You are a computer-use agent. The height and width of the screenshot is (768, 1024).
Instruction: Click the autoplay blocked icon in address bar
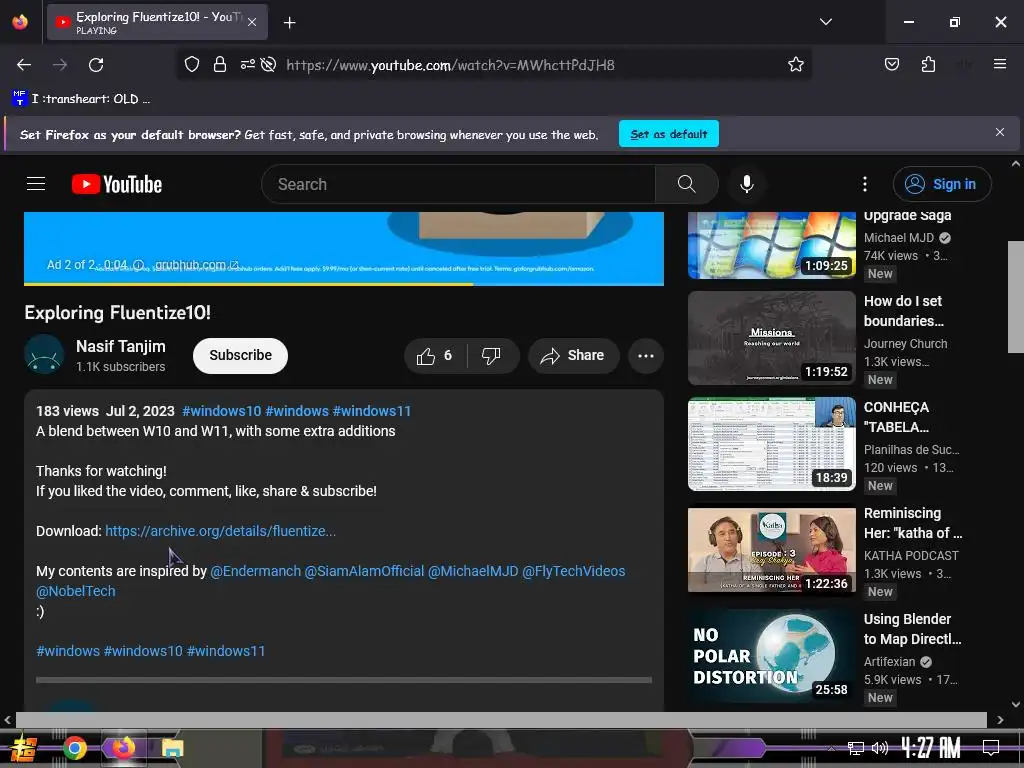click(268, 64)
